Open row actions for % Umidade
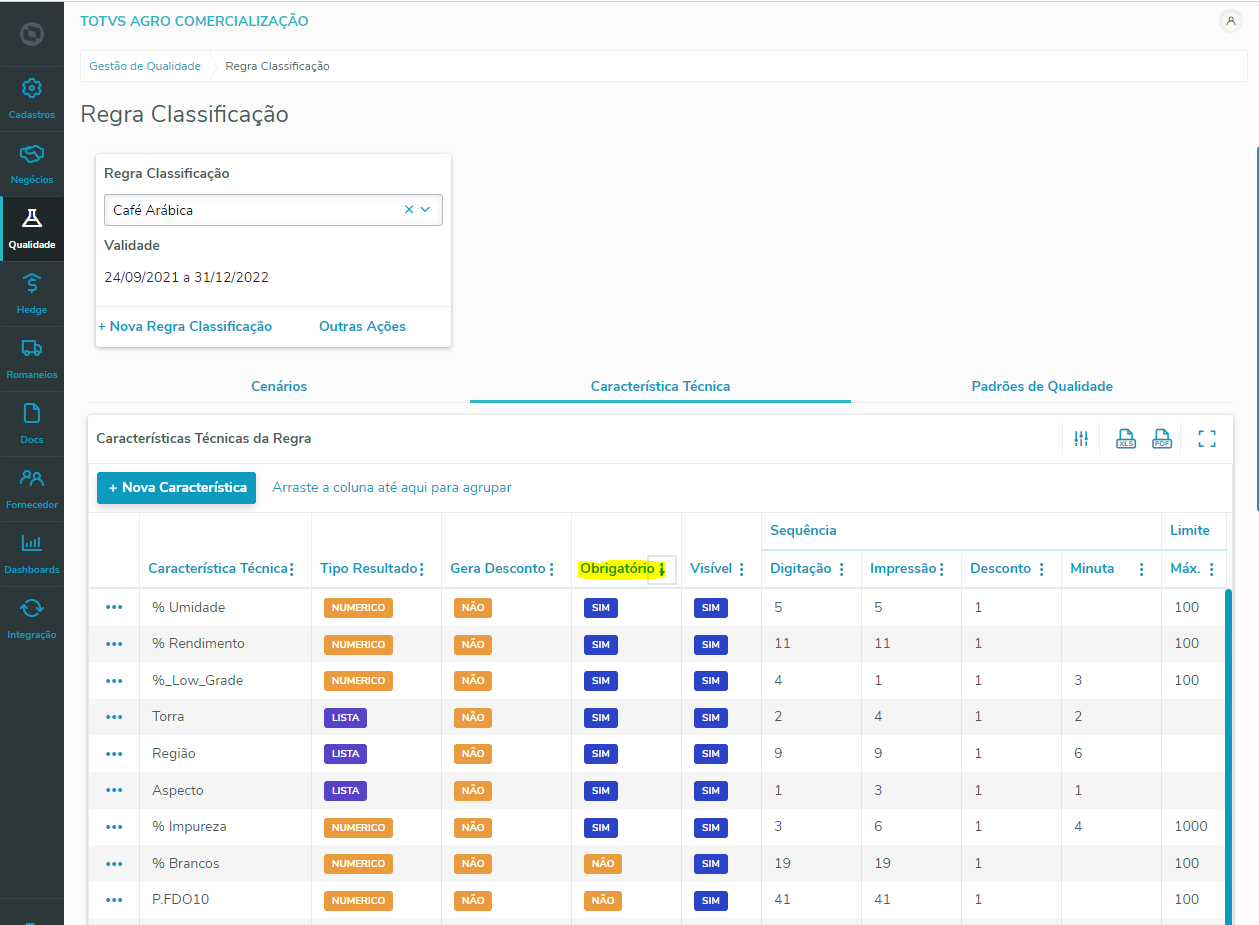1259x925 pixels. pos(114,607)
